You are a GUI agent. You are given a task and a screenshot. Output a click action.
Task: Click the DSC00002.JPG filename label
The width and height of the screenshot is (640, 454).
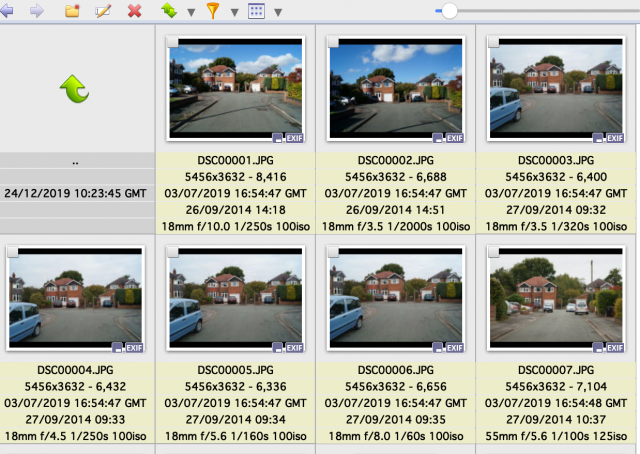click(396, 160)
